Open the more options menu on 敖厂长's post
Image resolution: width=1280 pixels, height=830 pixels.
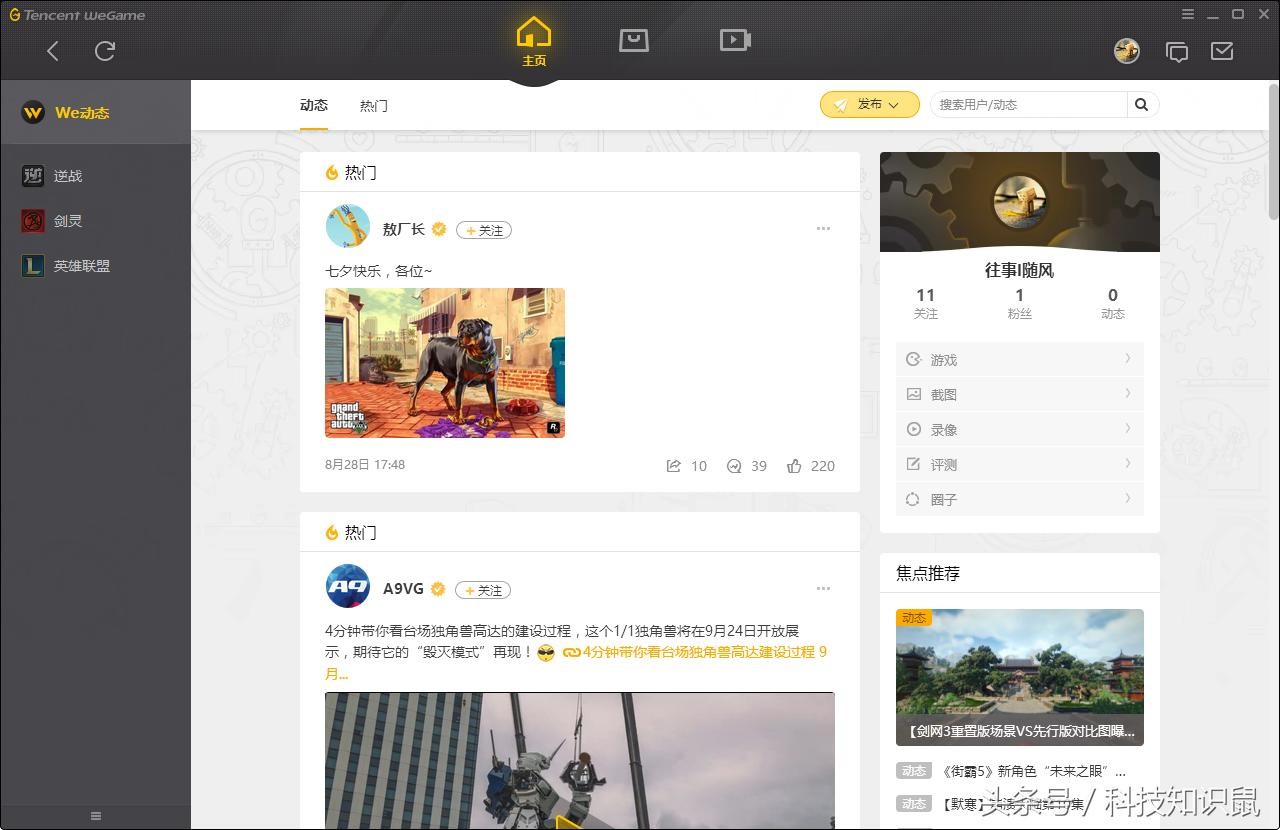pos(823,229)
